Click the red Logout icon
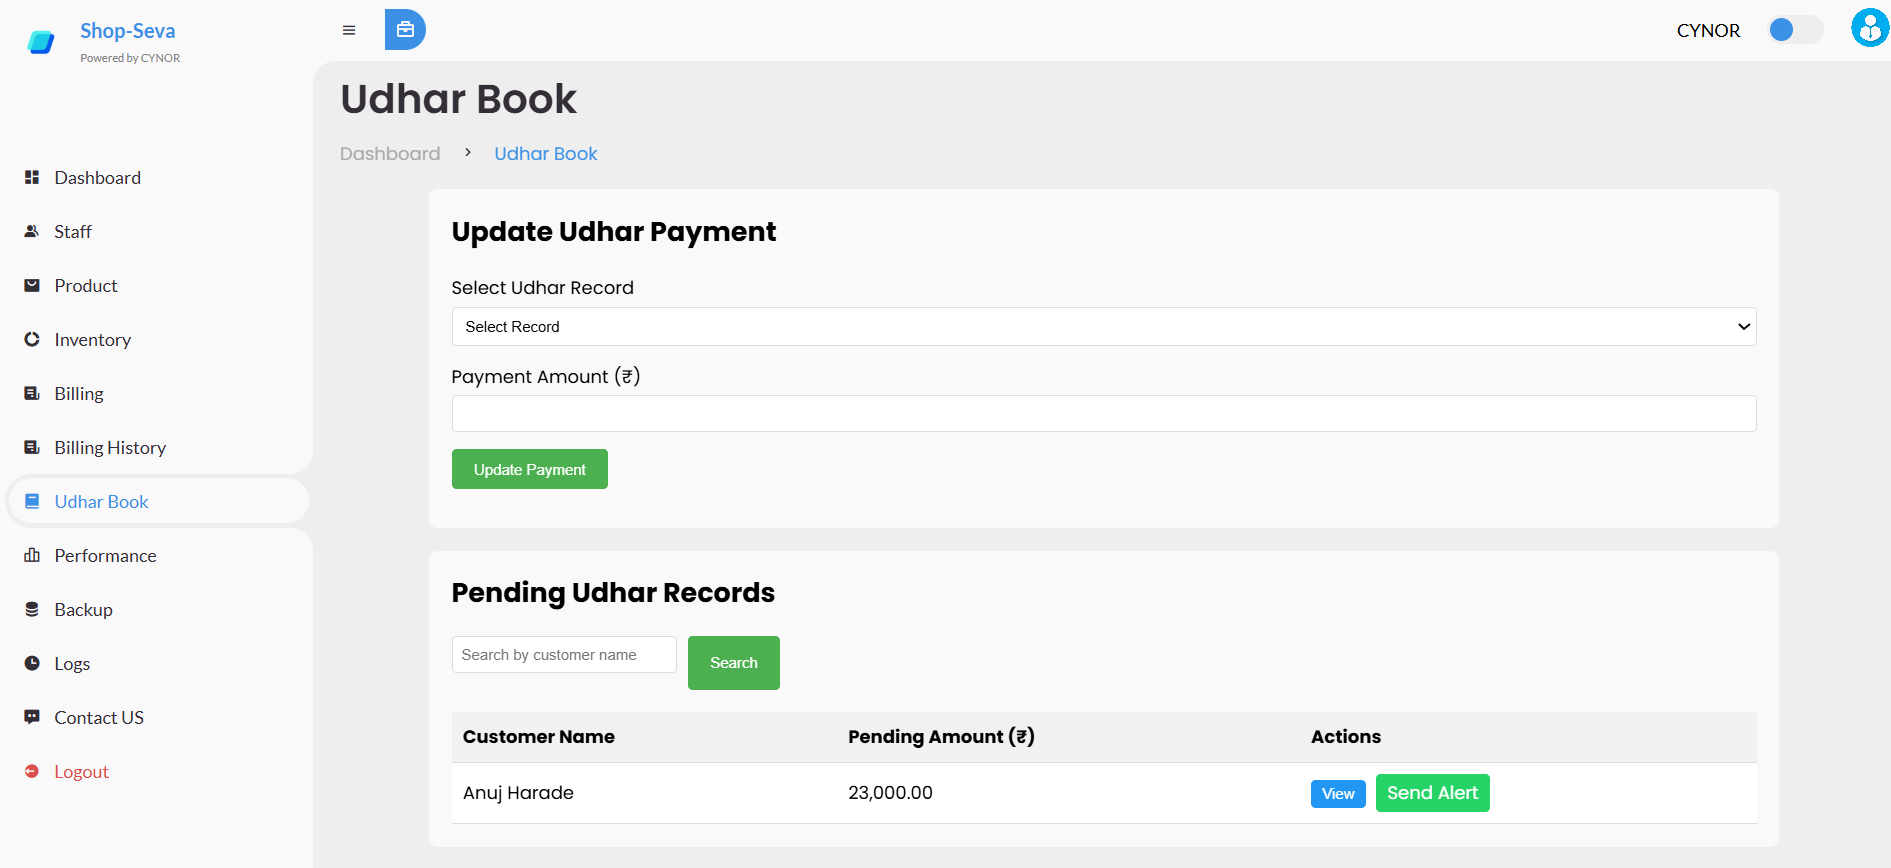 point(32,771)
